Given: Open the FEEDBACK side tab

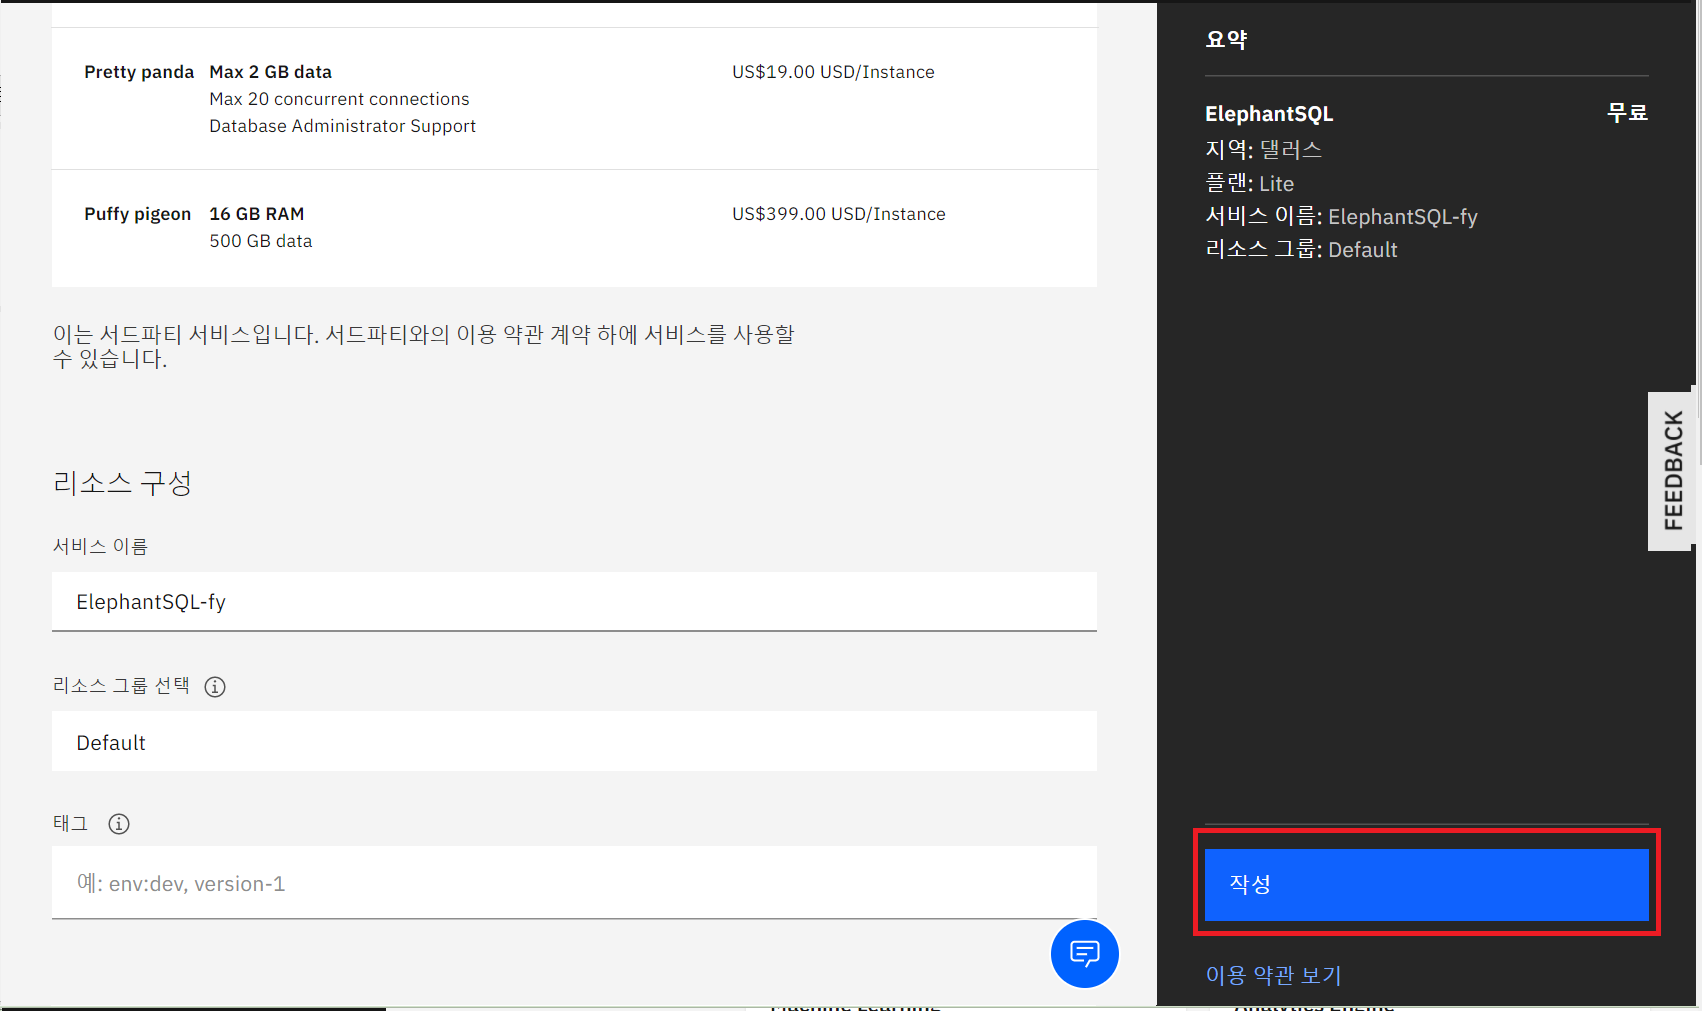Looking at the screenshot, I should (1672, 470).
